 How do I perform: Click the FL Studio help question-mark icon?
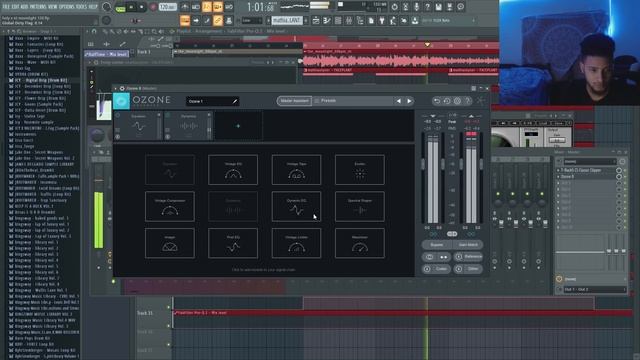427,7
